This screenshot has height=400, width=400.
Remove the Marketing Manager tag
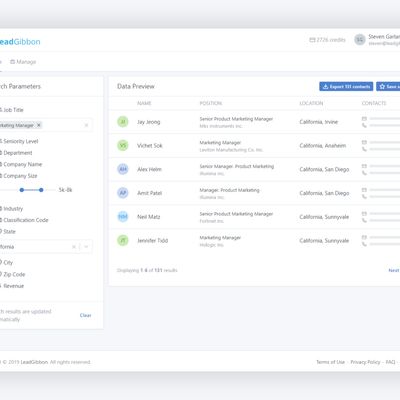[39, 125]
